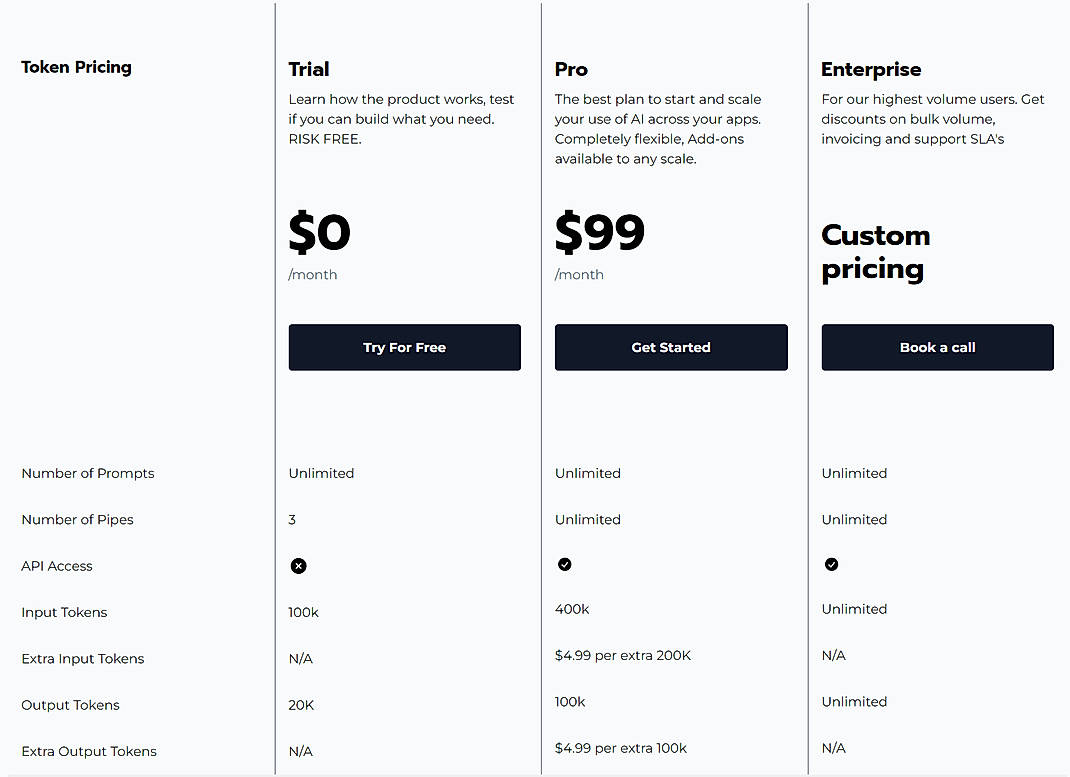The height and width of the screenshot is (777, 1070).
Task: Click the Get Started button
Action: [671, 347]
